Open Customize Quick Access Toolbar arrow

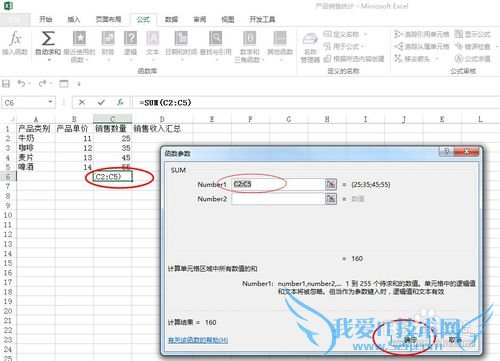79,84
